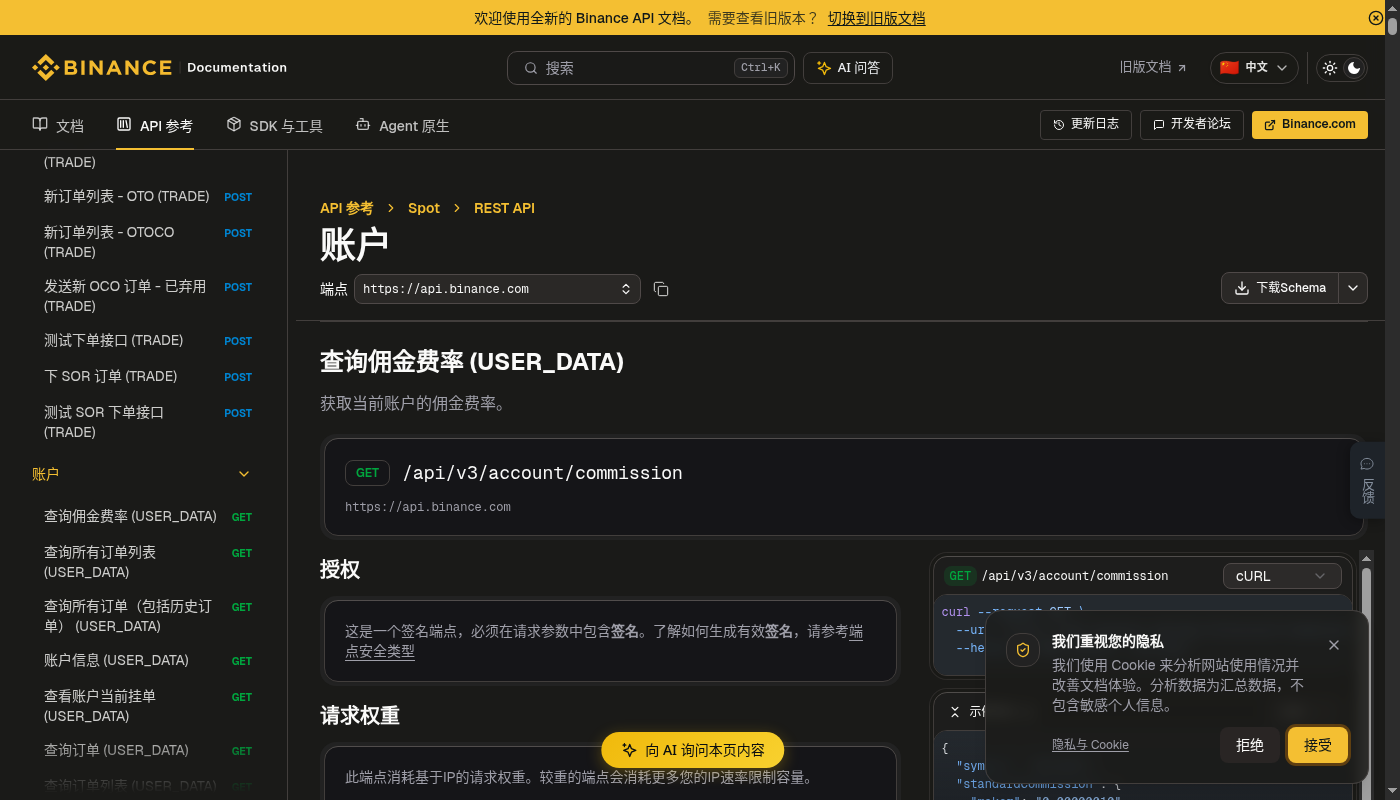Click API 参考 breadcrumb
This screenshot has width=1400, height=800.
coord(346,208)
